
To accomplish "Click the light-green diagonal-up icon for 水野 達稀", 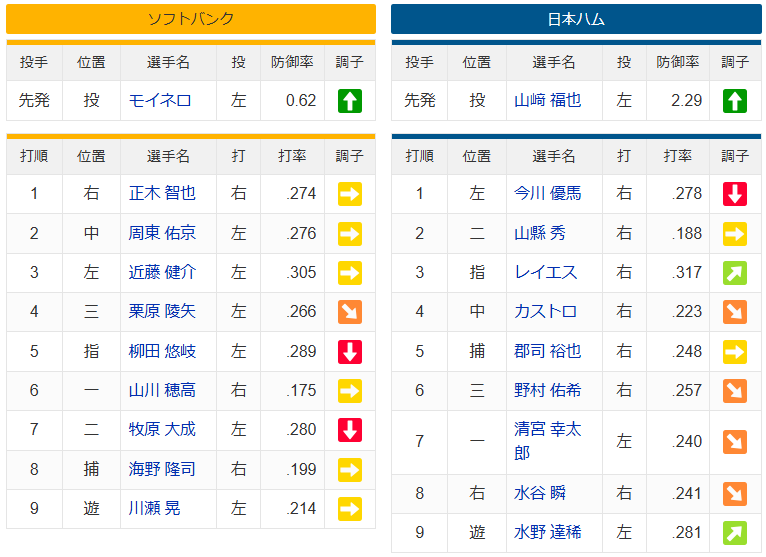I will [735, 533].
